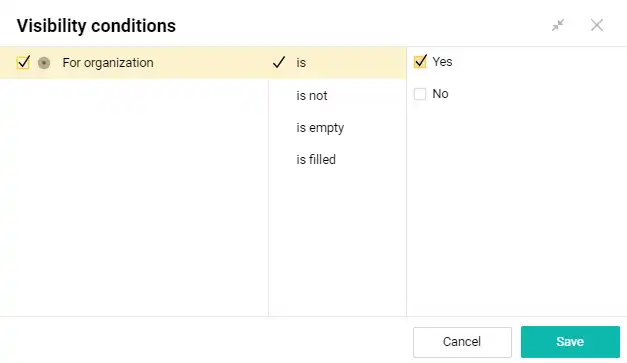This screenshot has width=627, height=363.
Task: Choose the 'is' operator
Action: (x=301, y=63)
